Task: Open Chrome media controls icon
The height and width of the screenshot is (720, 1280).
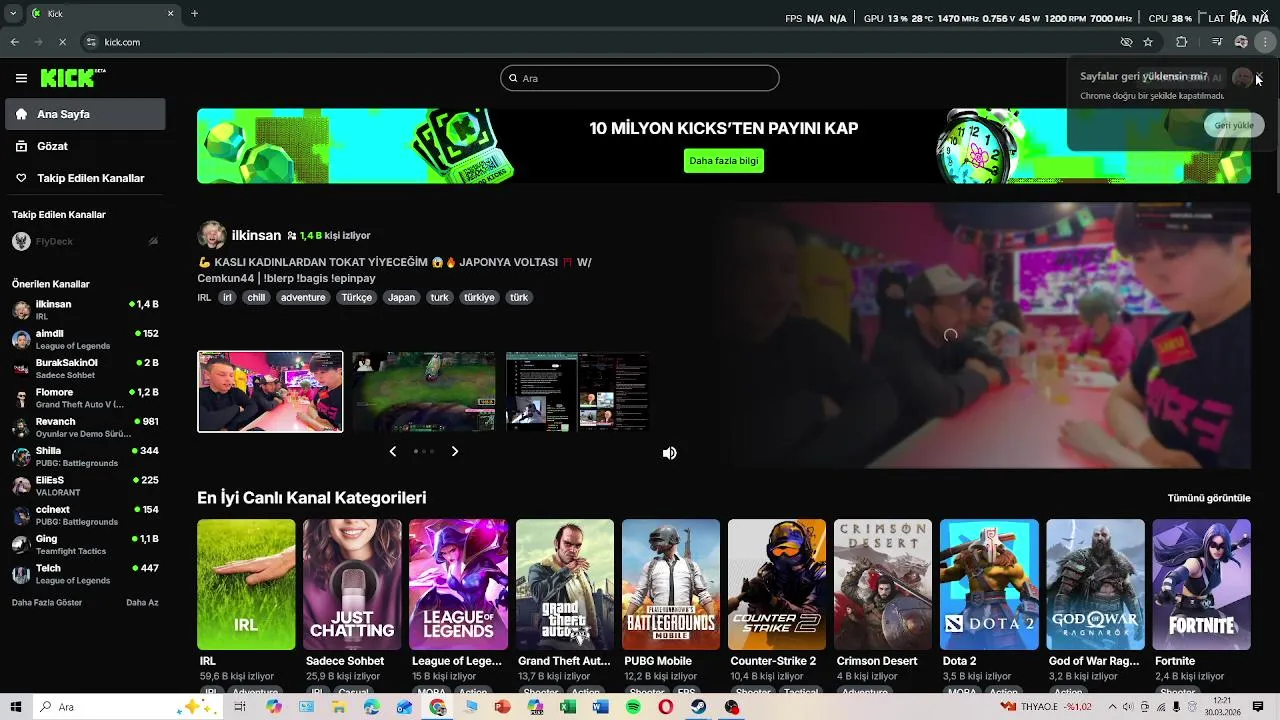Action: click(x=1217, y=42)
